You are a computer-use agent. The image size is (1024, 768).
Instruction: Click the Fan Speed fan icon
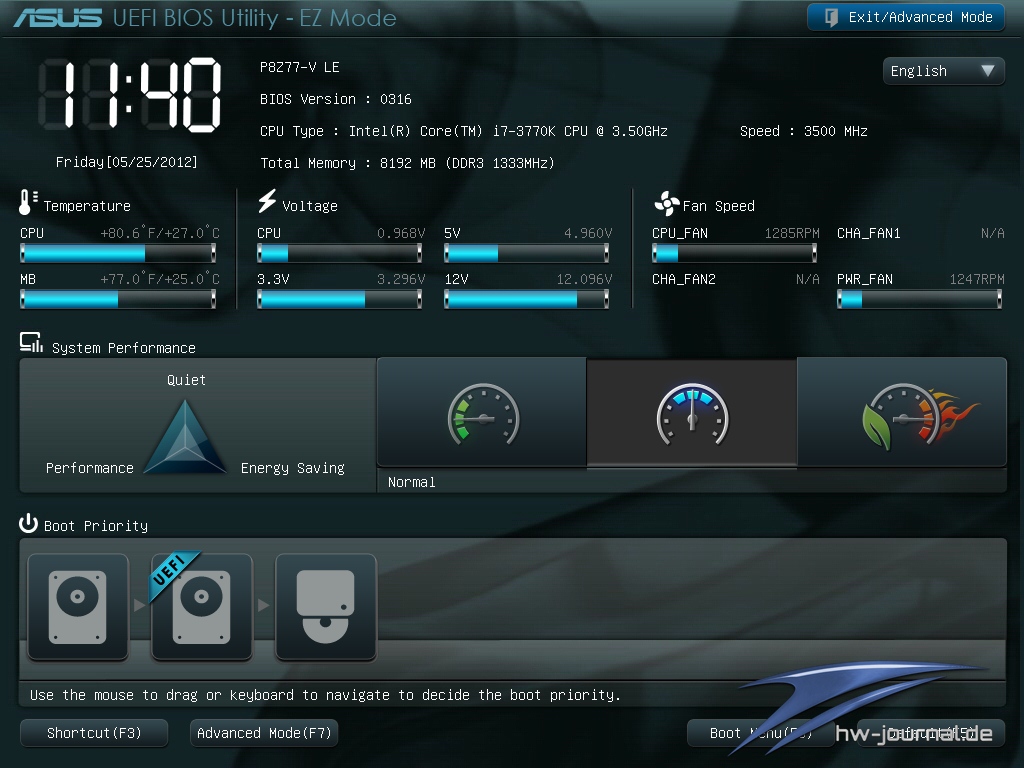666,204
